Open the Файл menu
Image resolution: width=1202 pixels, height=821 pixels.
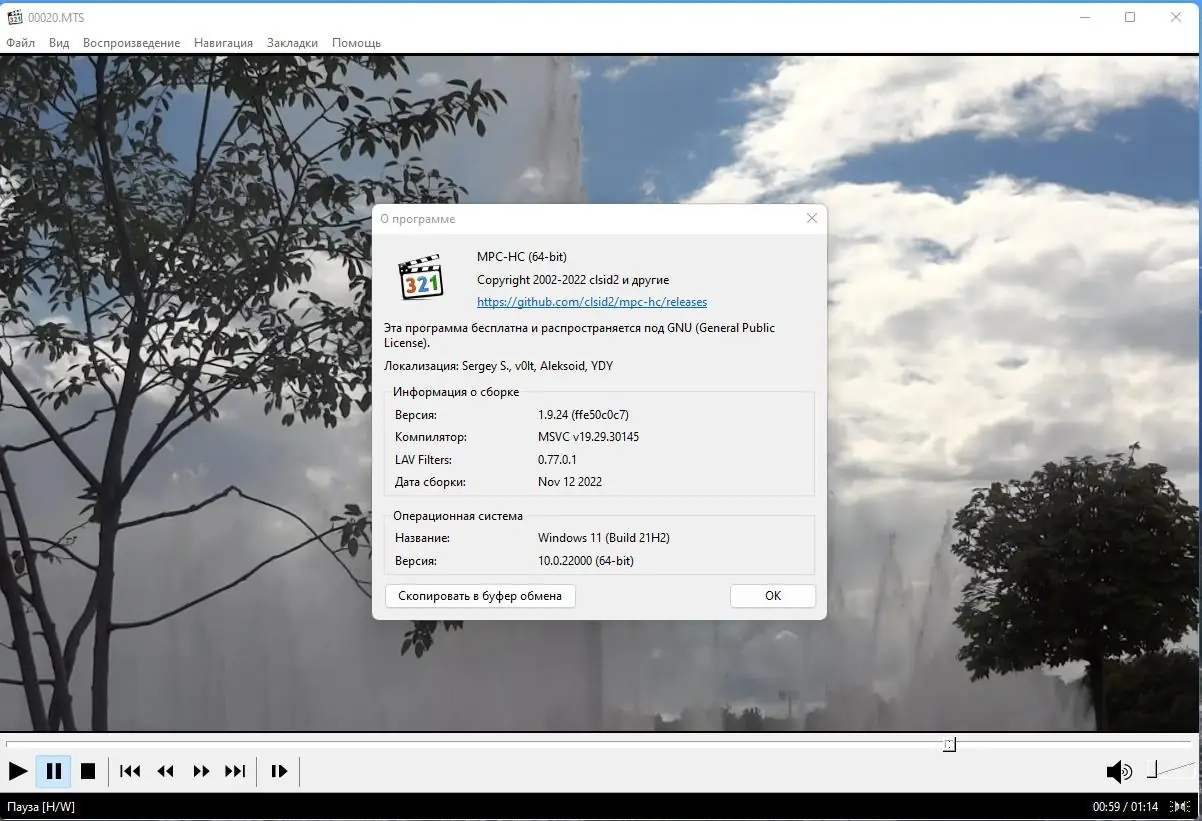tap(20, 42)
